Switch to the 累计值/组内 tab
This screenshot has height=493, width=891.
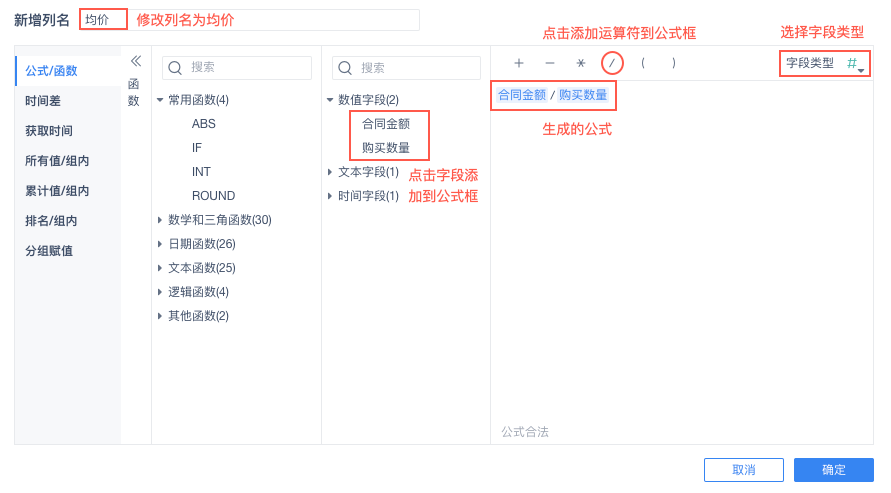(57, 191)
